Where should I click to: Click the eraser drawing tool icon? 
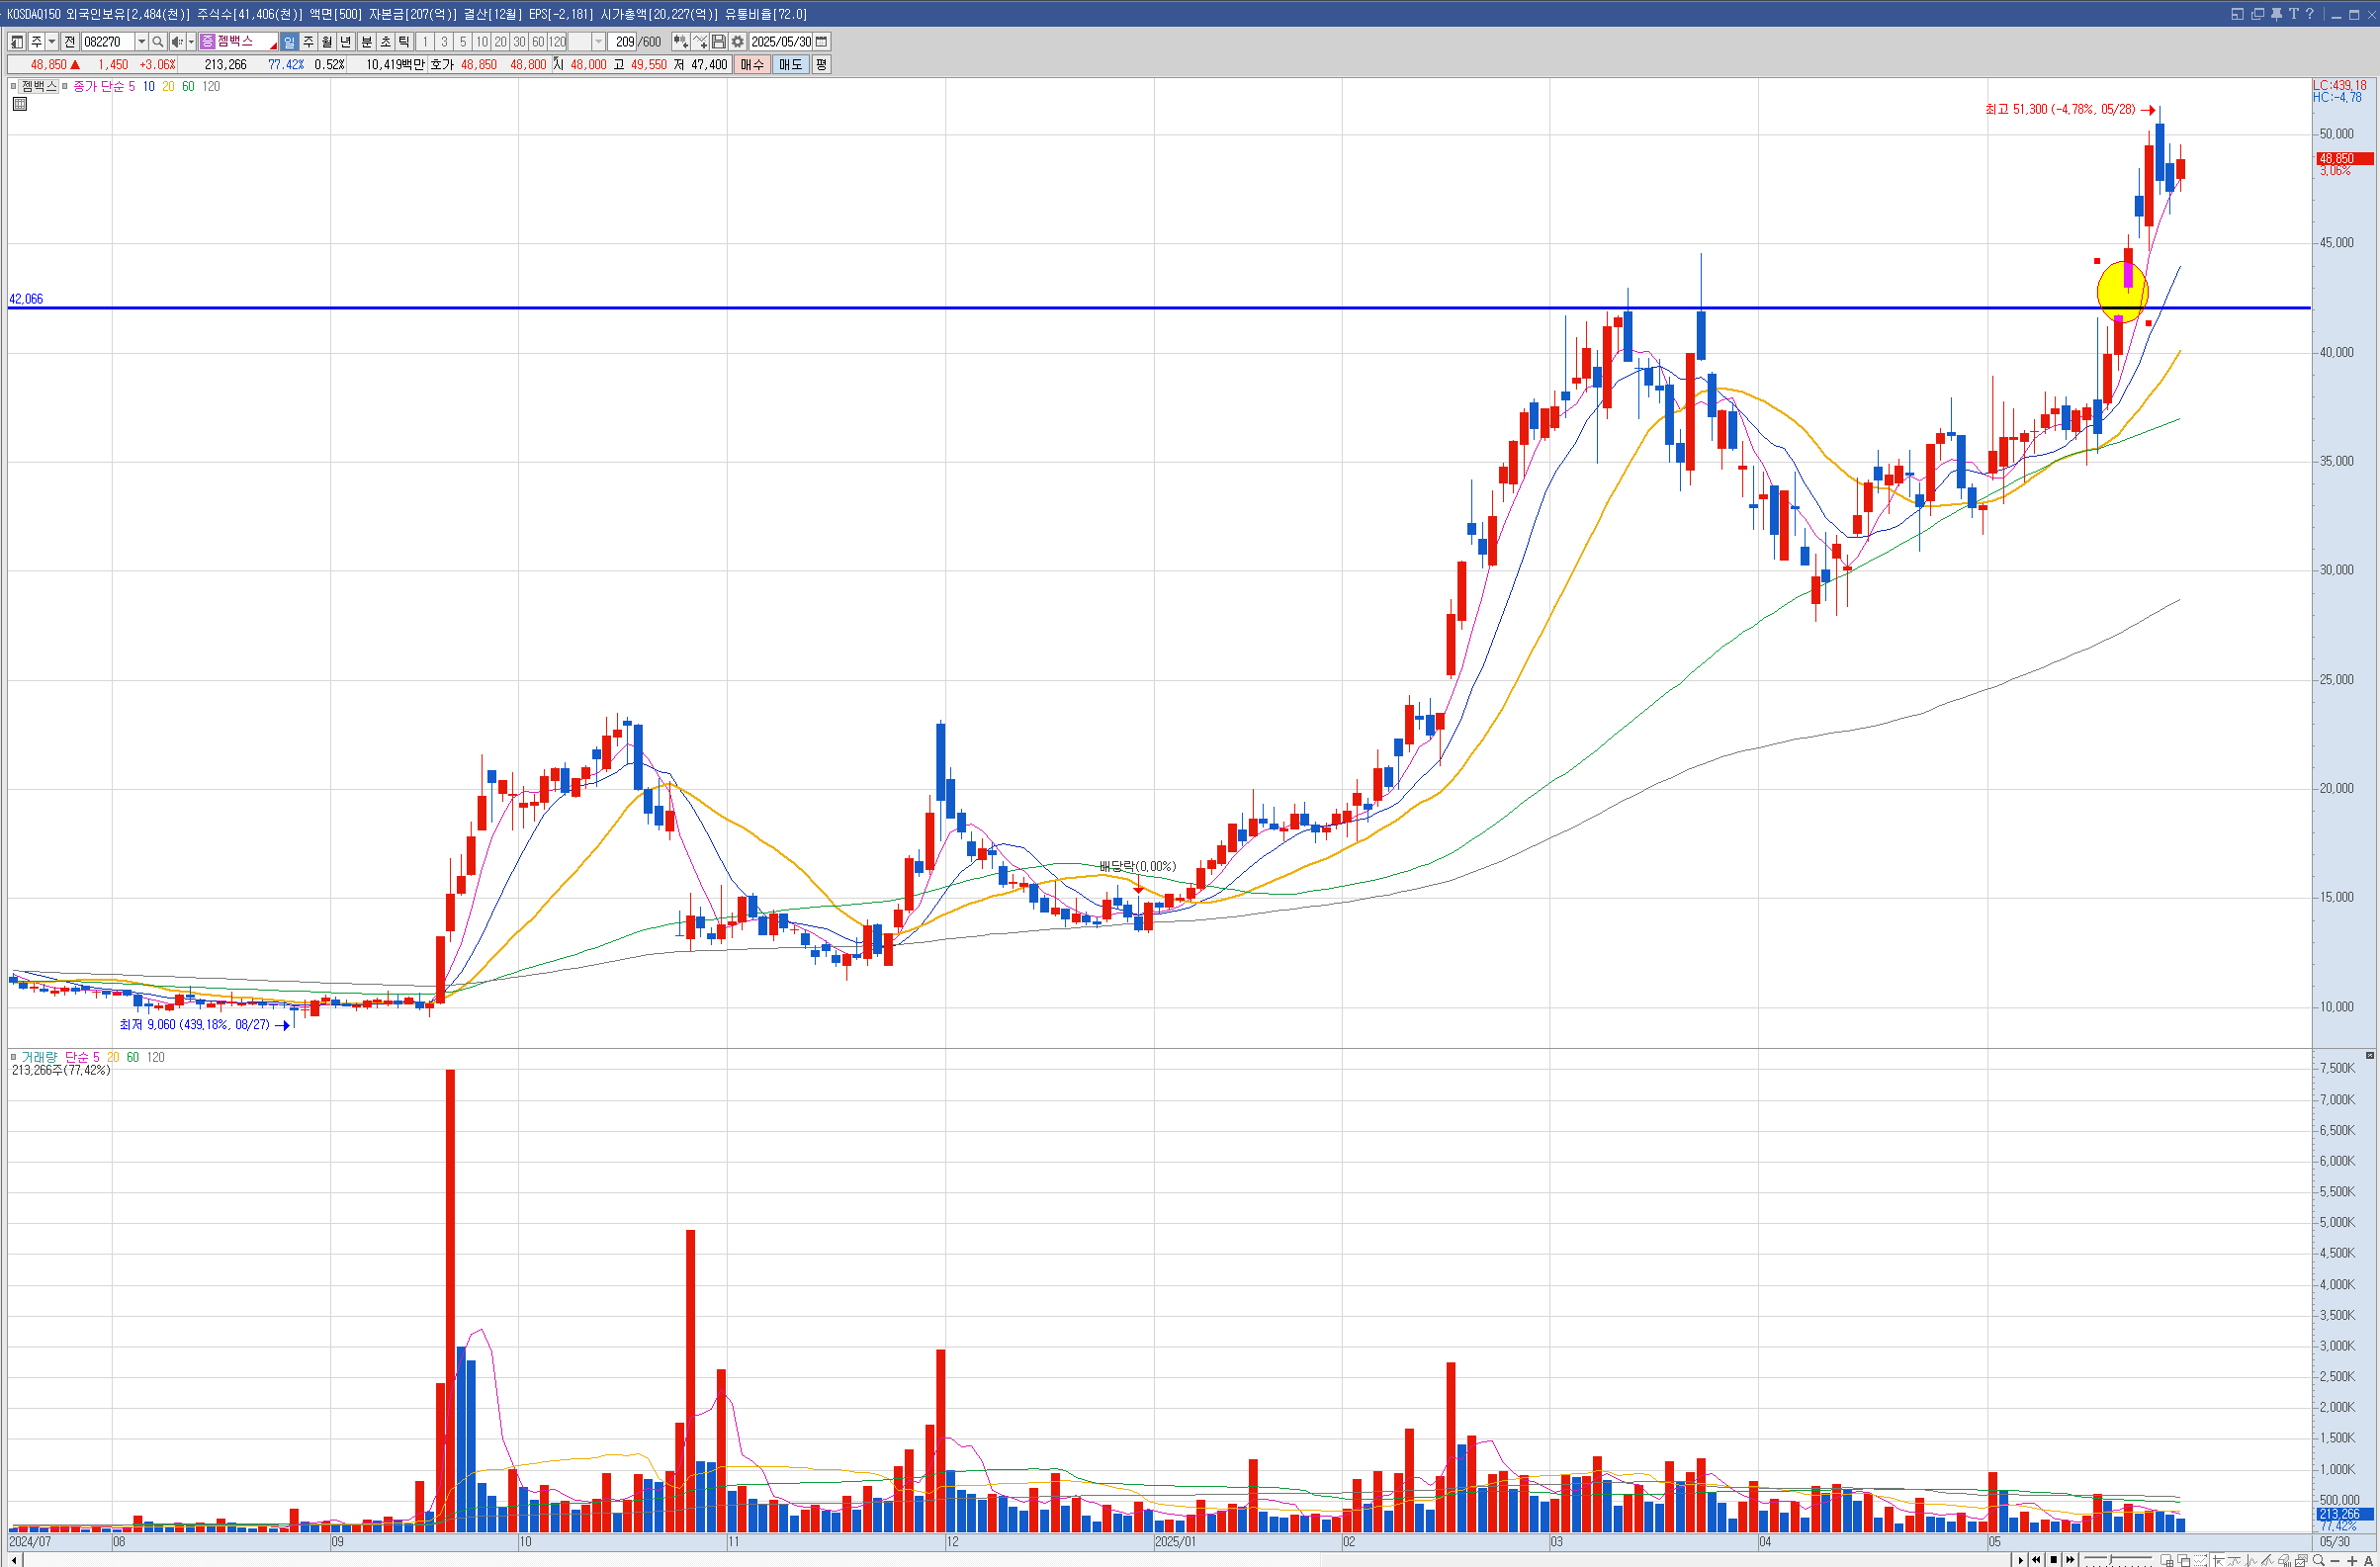pyautogui.click(x=2284, y=1560)
